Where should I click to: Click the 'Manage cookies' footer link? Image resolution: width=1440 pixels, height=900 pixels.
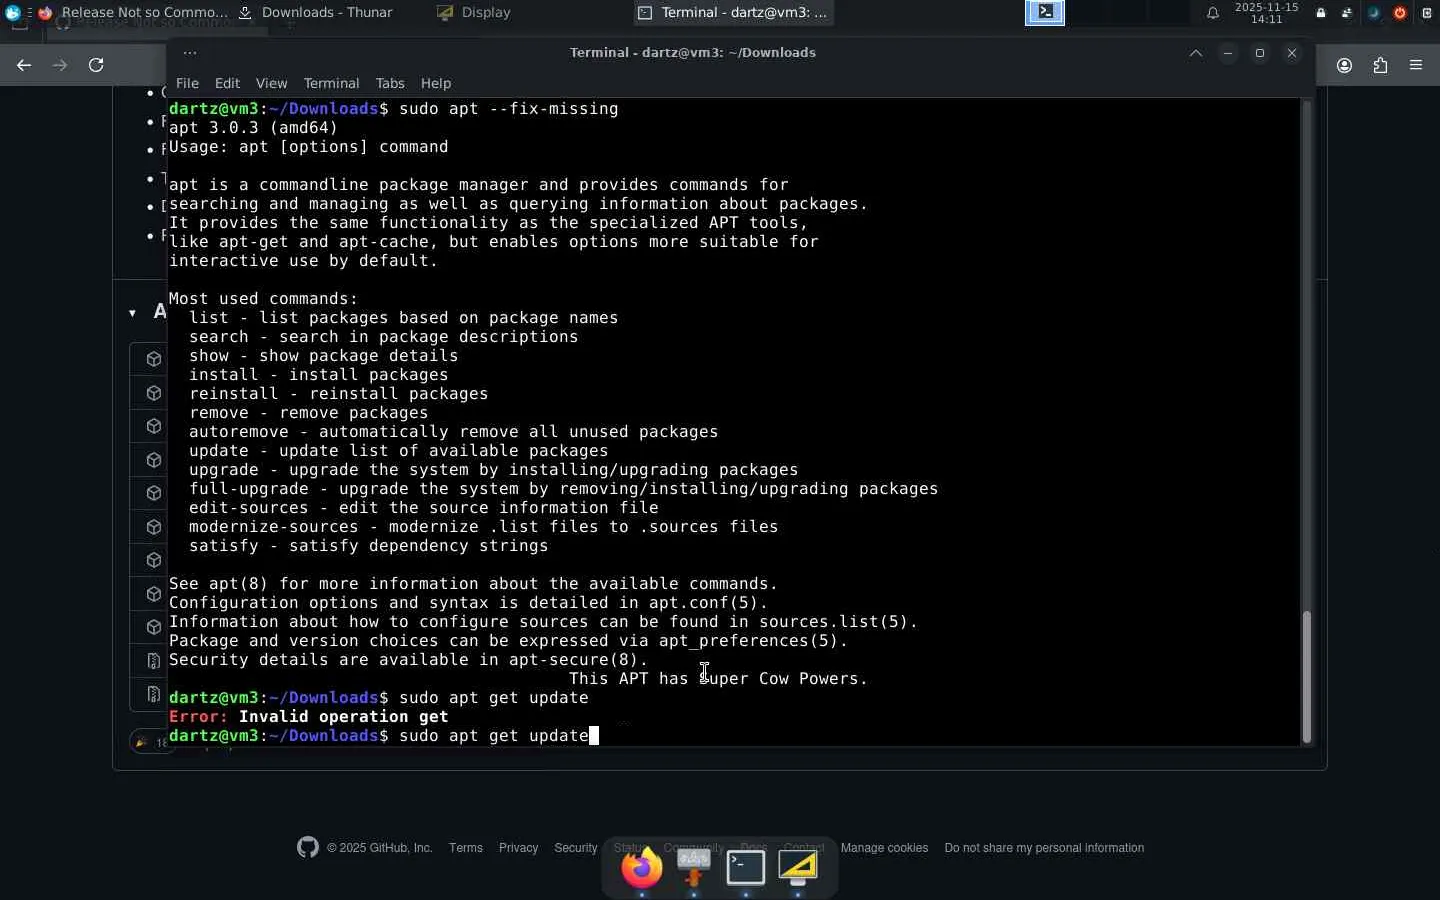click(x=884, y=848)
